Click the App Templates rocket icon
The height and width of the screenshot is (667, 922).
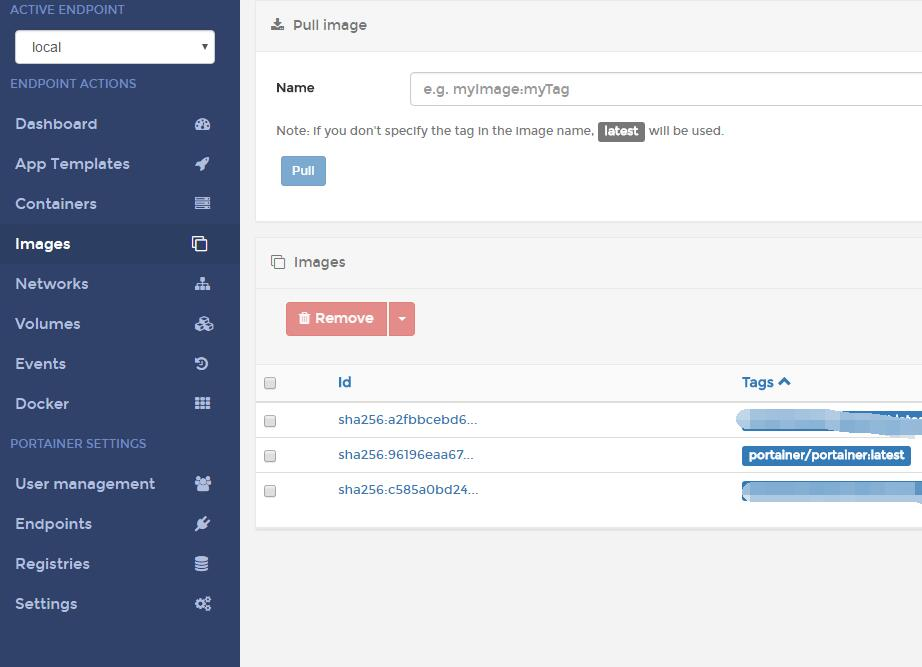pos(202,164)
